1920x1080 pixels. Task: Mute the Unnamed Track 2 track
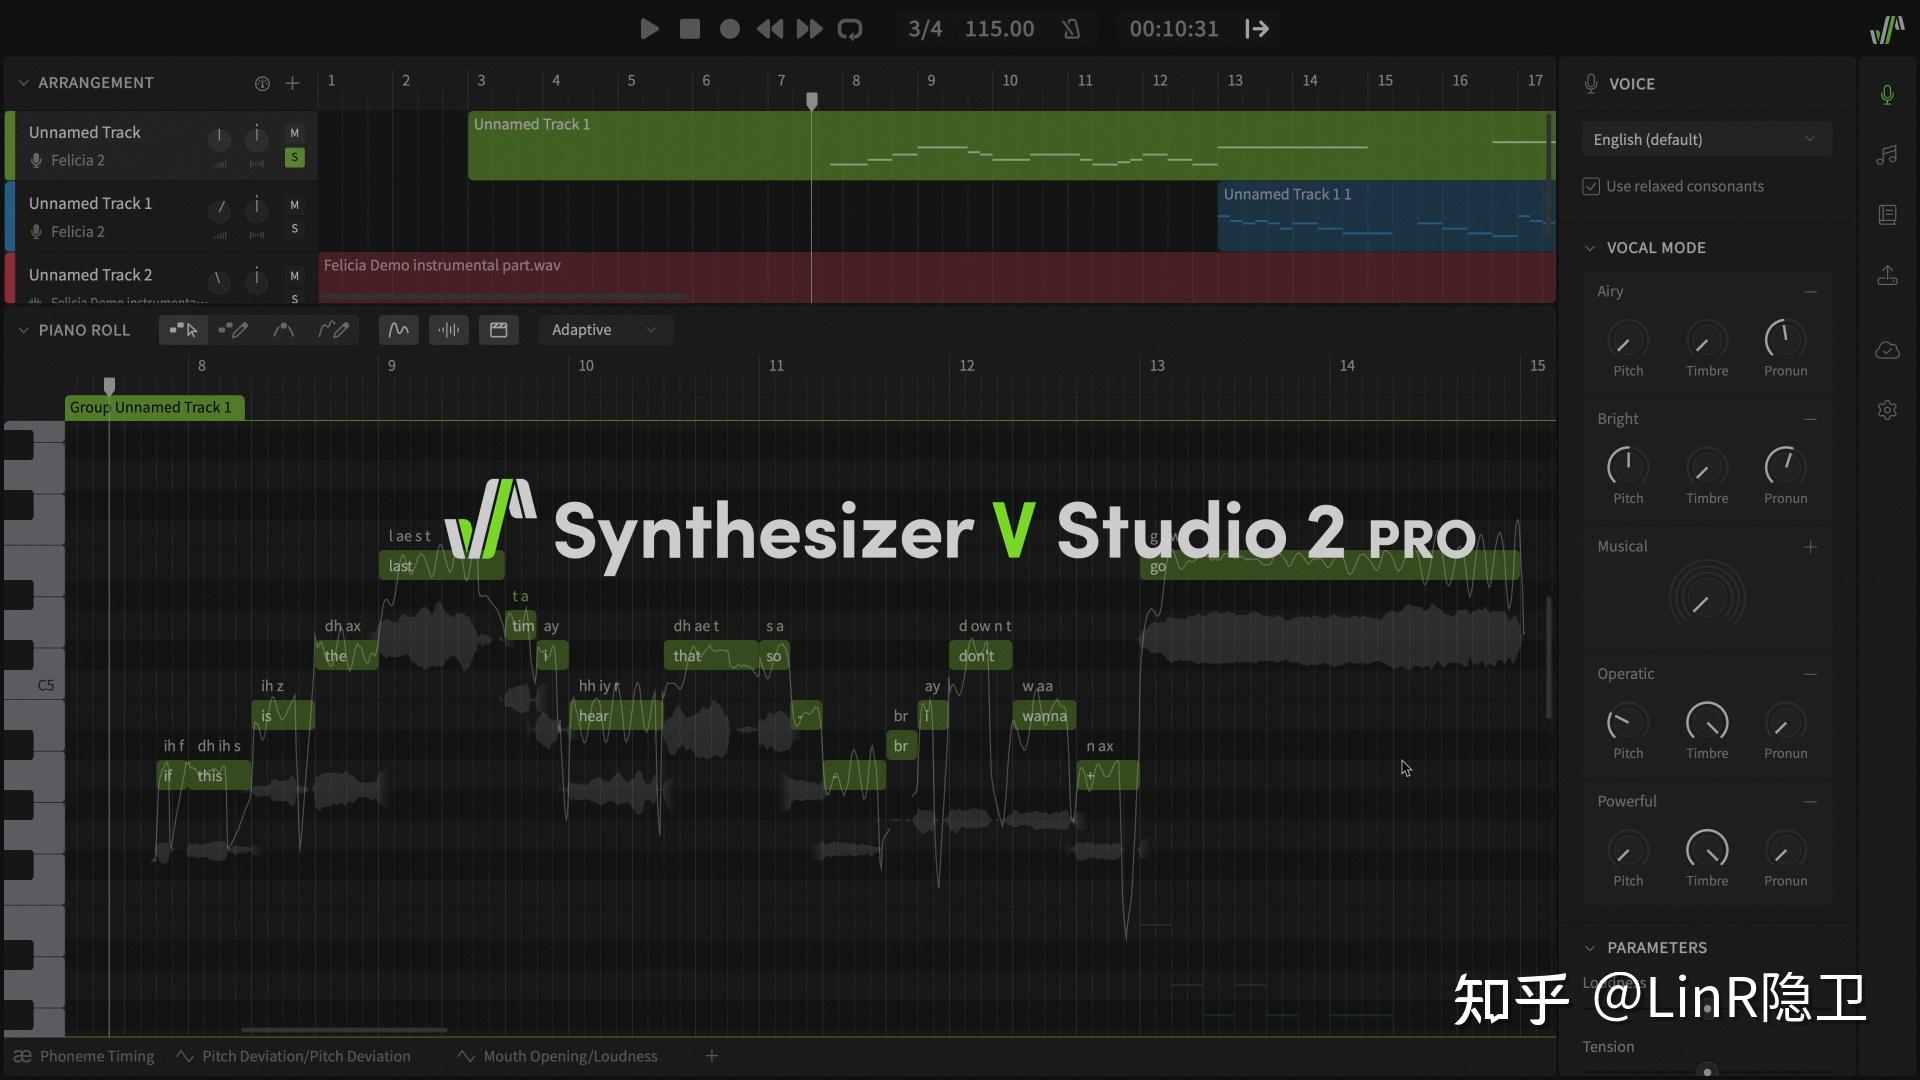pyautogui.click(x=294, y=277)
